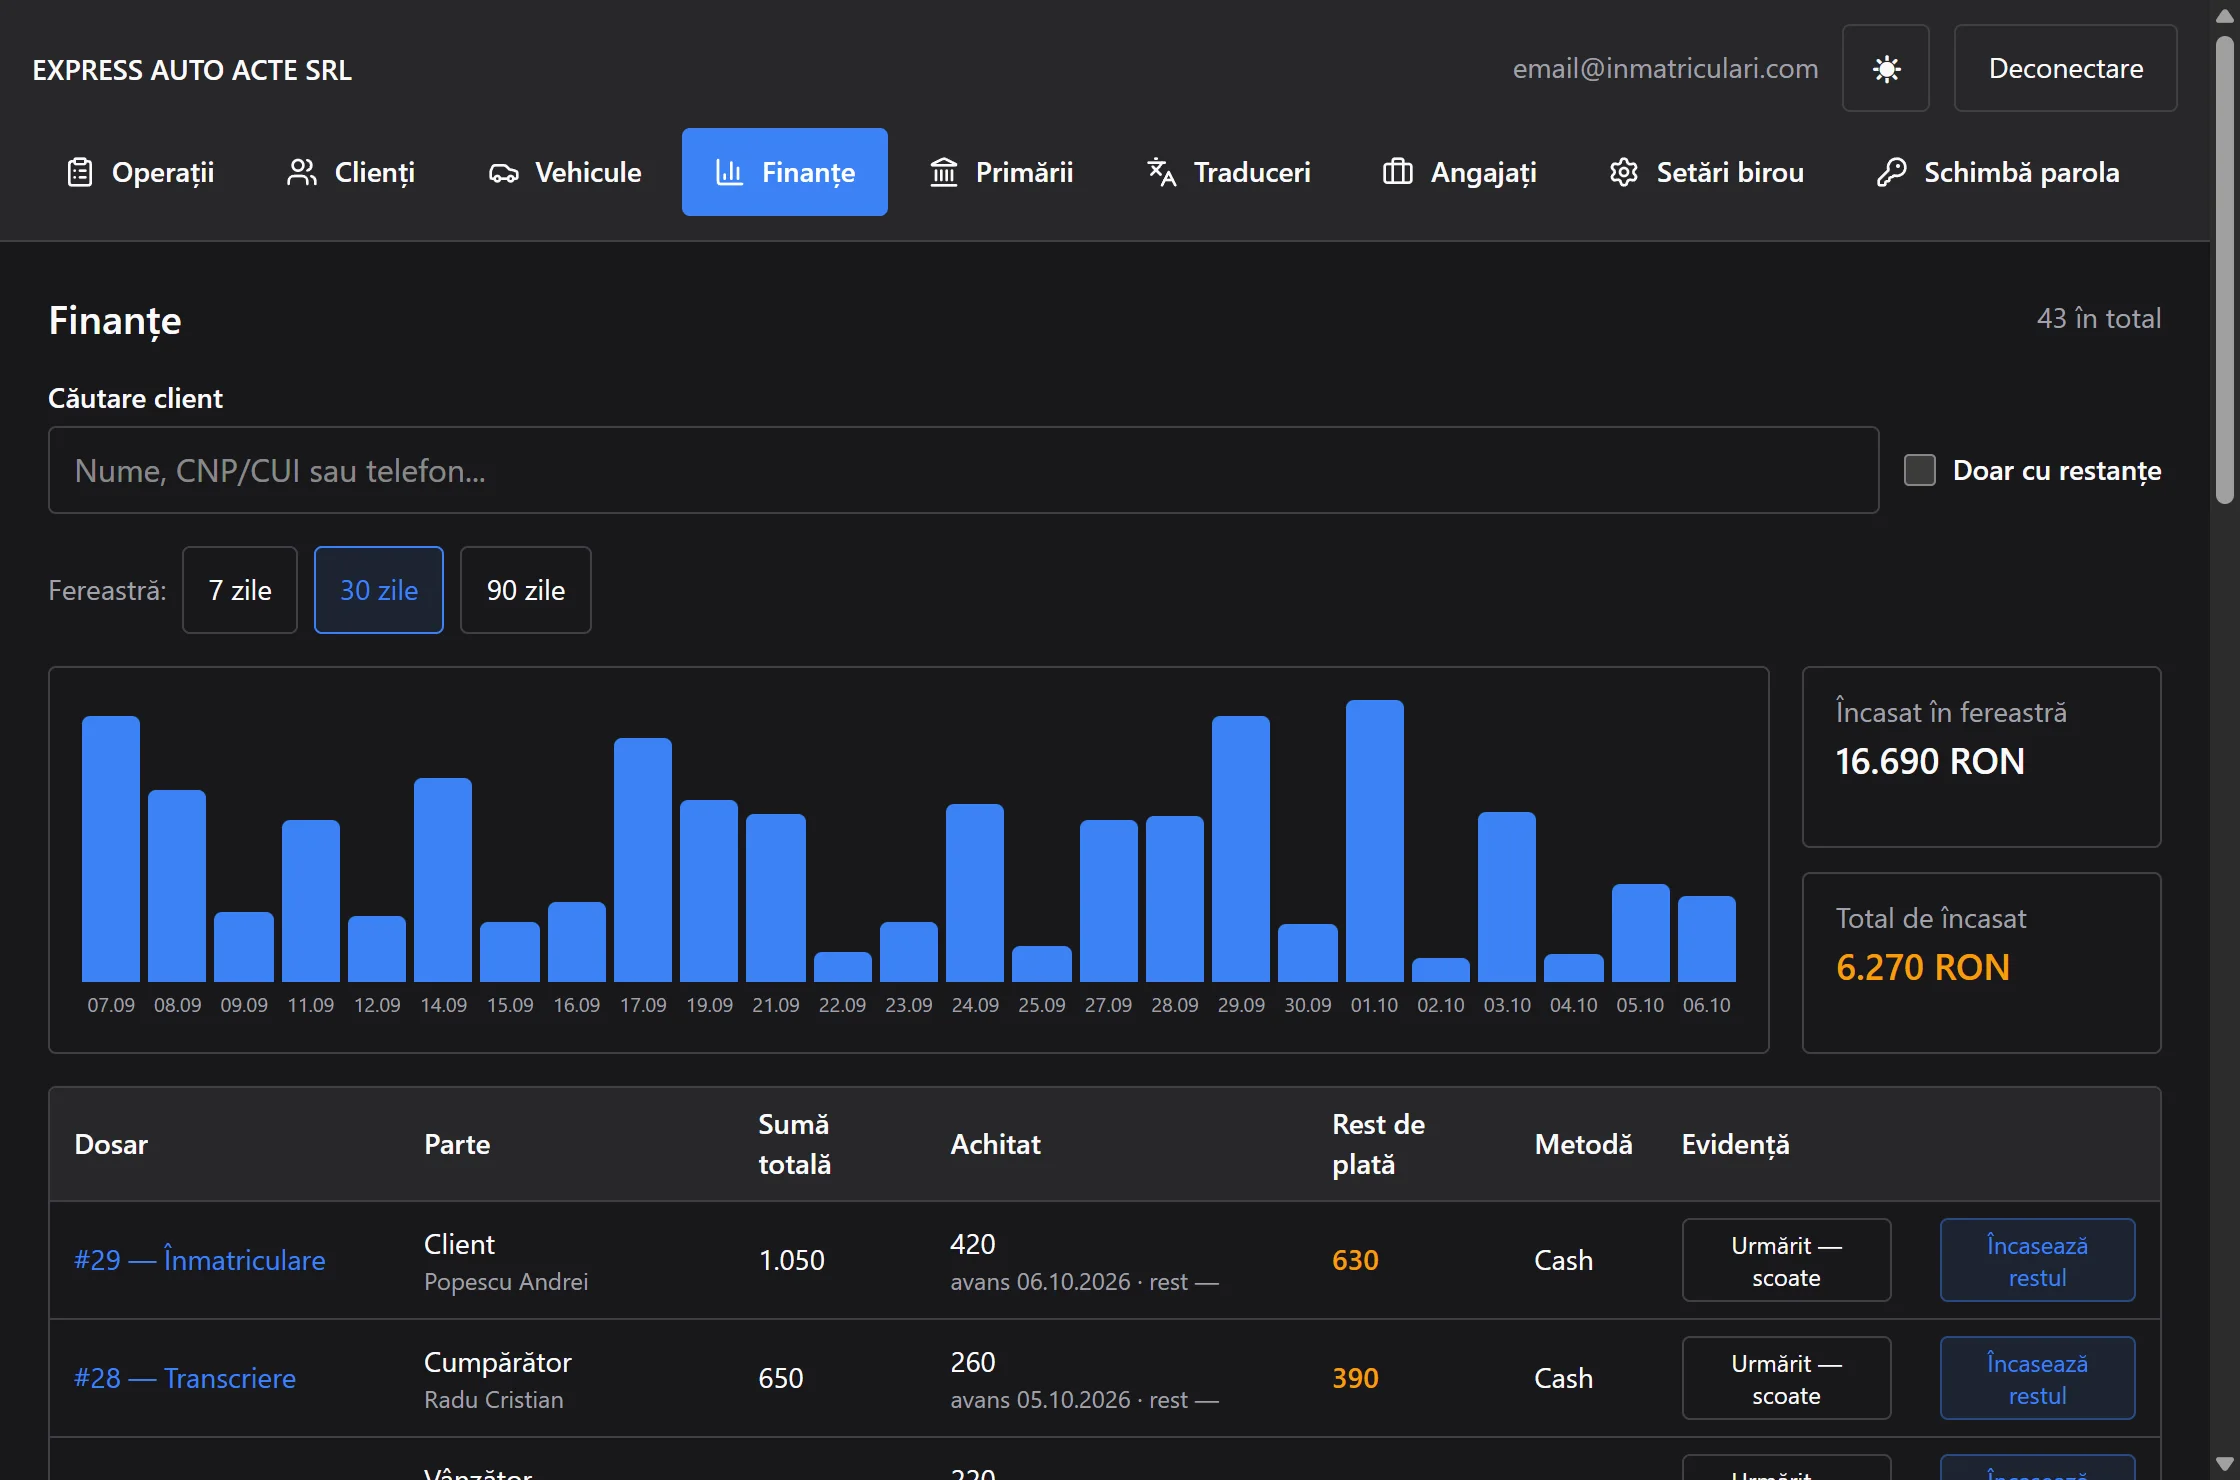Image resolution: width=2240 pixels, height=1480 pixels.
Task: Click Încasează restul for Popescu Andrei
Action: [x=2038, y=1260]
